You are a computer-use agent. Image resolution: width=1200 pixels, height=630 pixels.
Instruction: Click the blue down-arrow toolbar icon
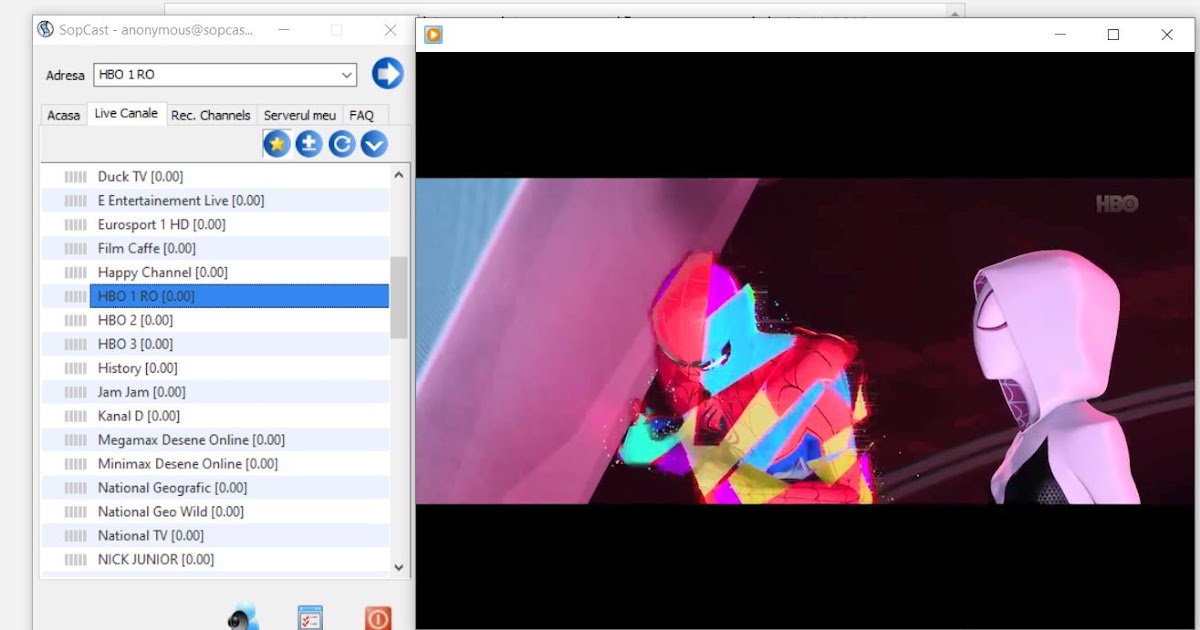374,144
